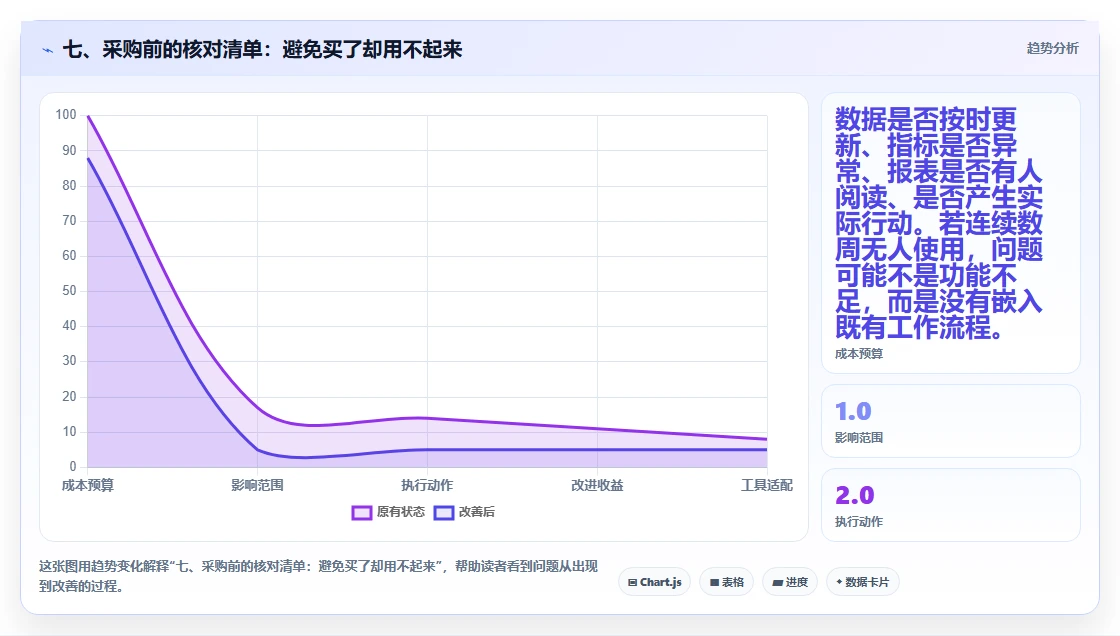Screen dimensions: 1120x636
Task: Click the 成本预算 caption in top card
Action: point(859,354)
